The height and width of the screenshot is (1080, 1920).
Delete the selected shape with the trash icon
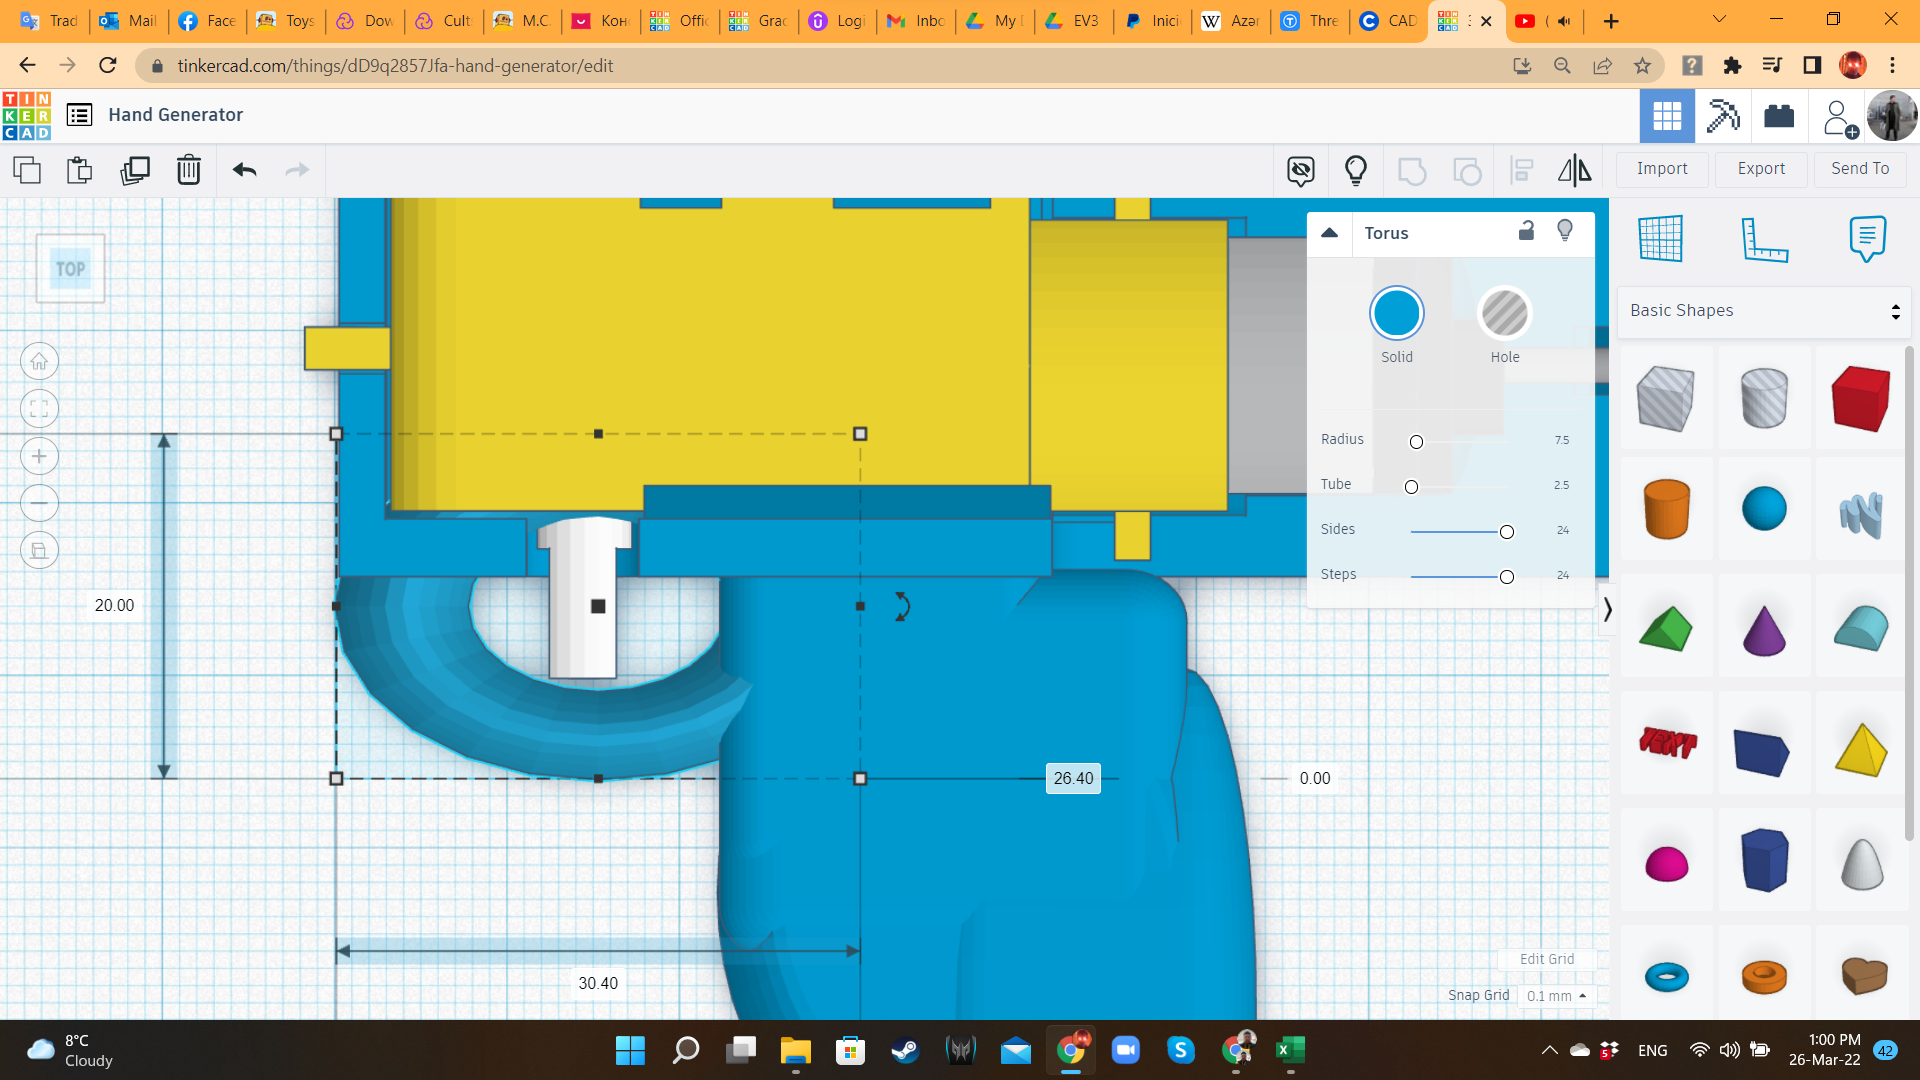point(188,170)
